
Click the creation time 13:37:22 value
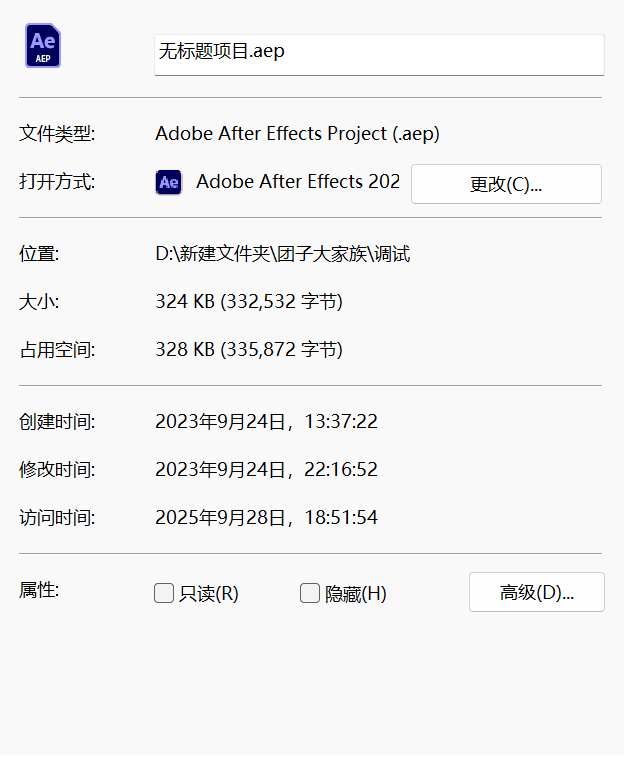point(266,422)
